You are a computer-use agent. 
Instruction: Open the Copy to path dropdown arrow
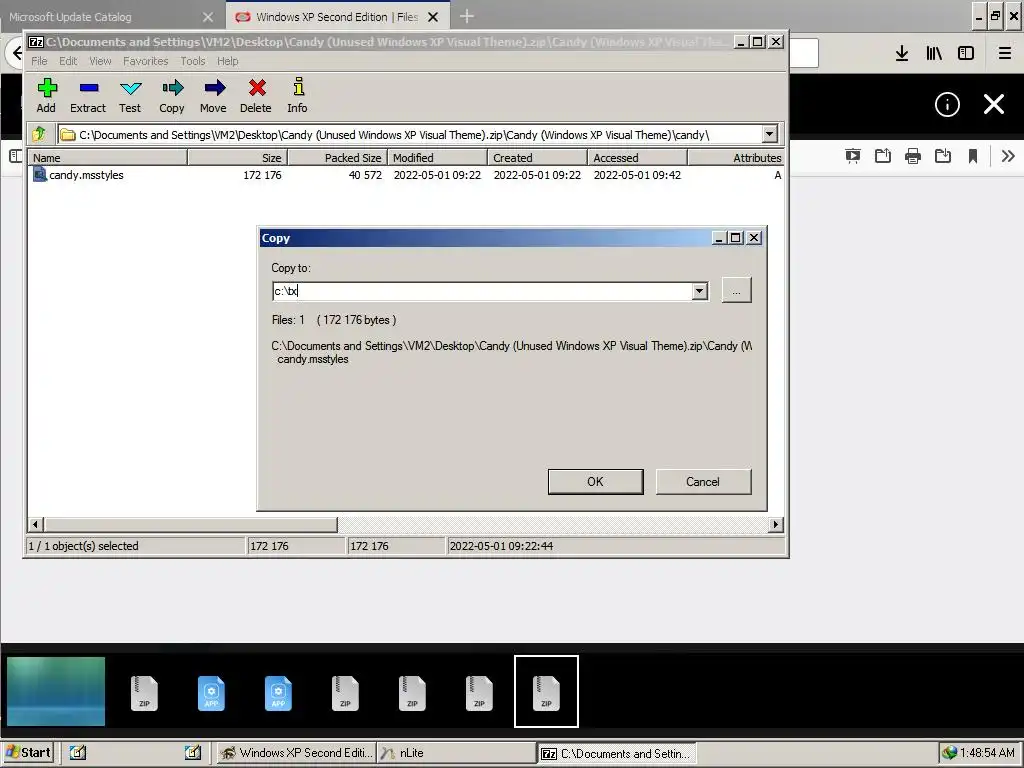click(x=699, y=291)
